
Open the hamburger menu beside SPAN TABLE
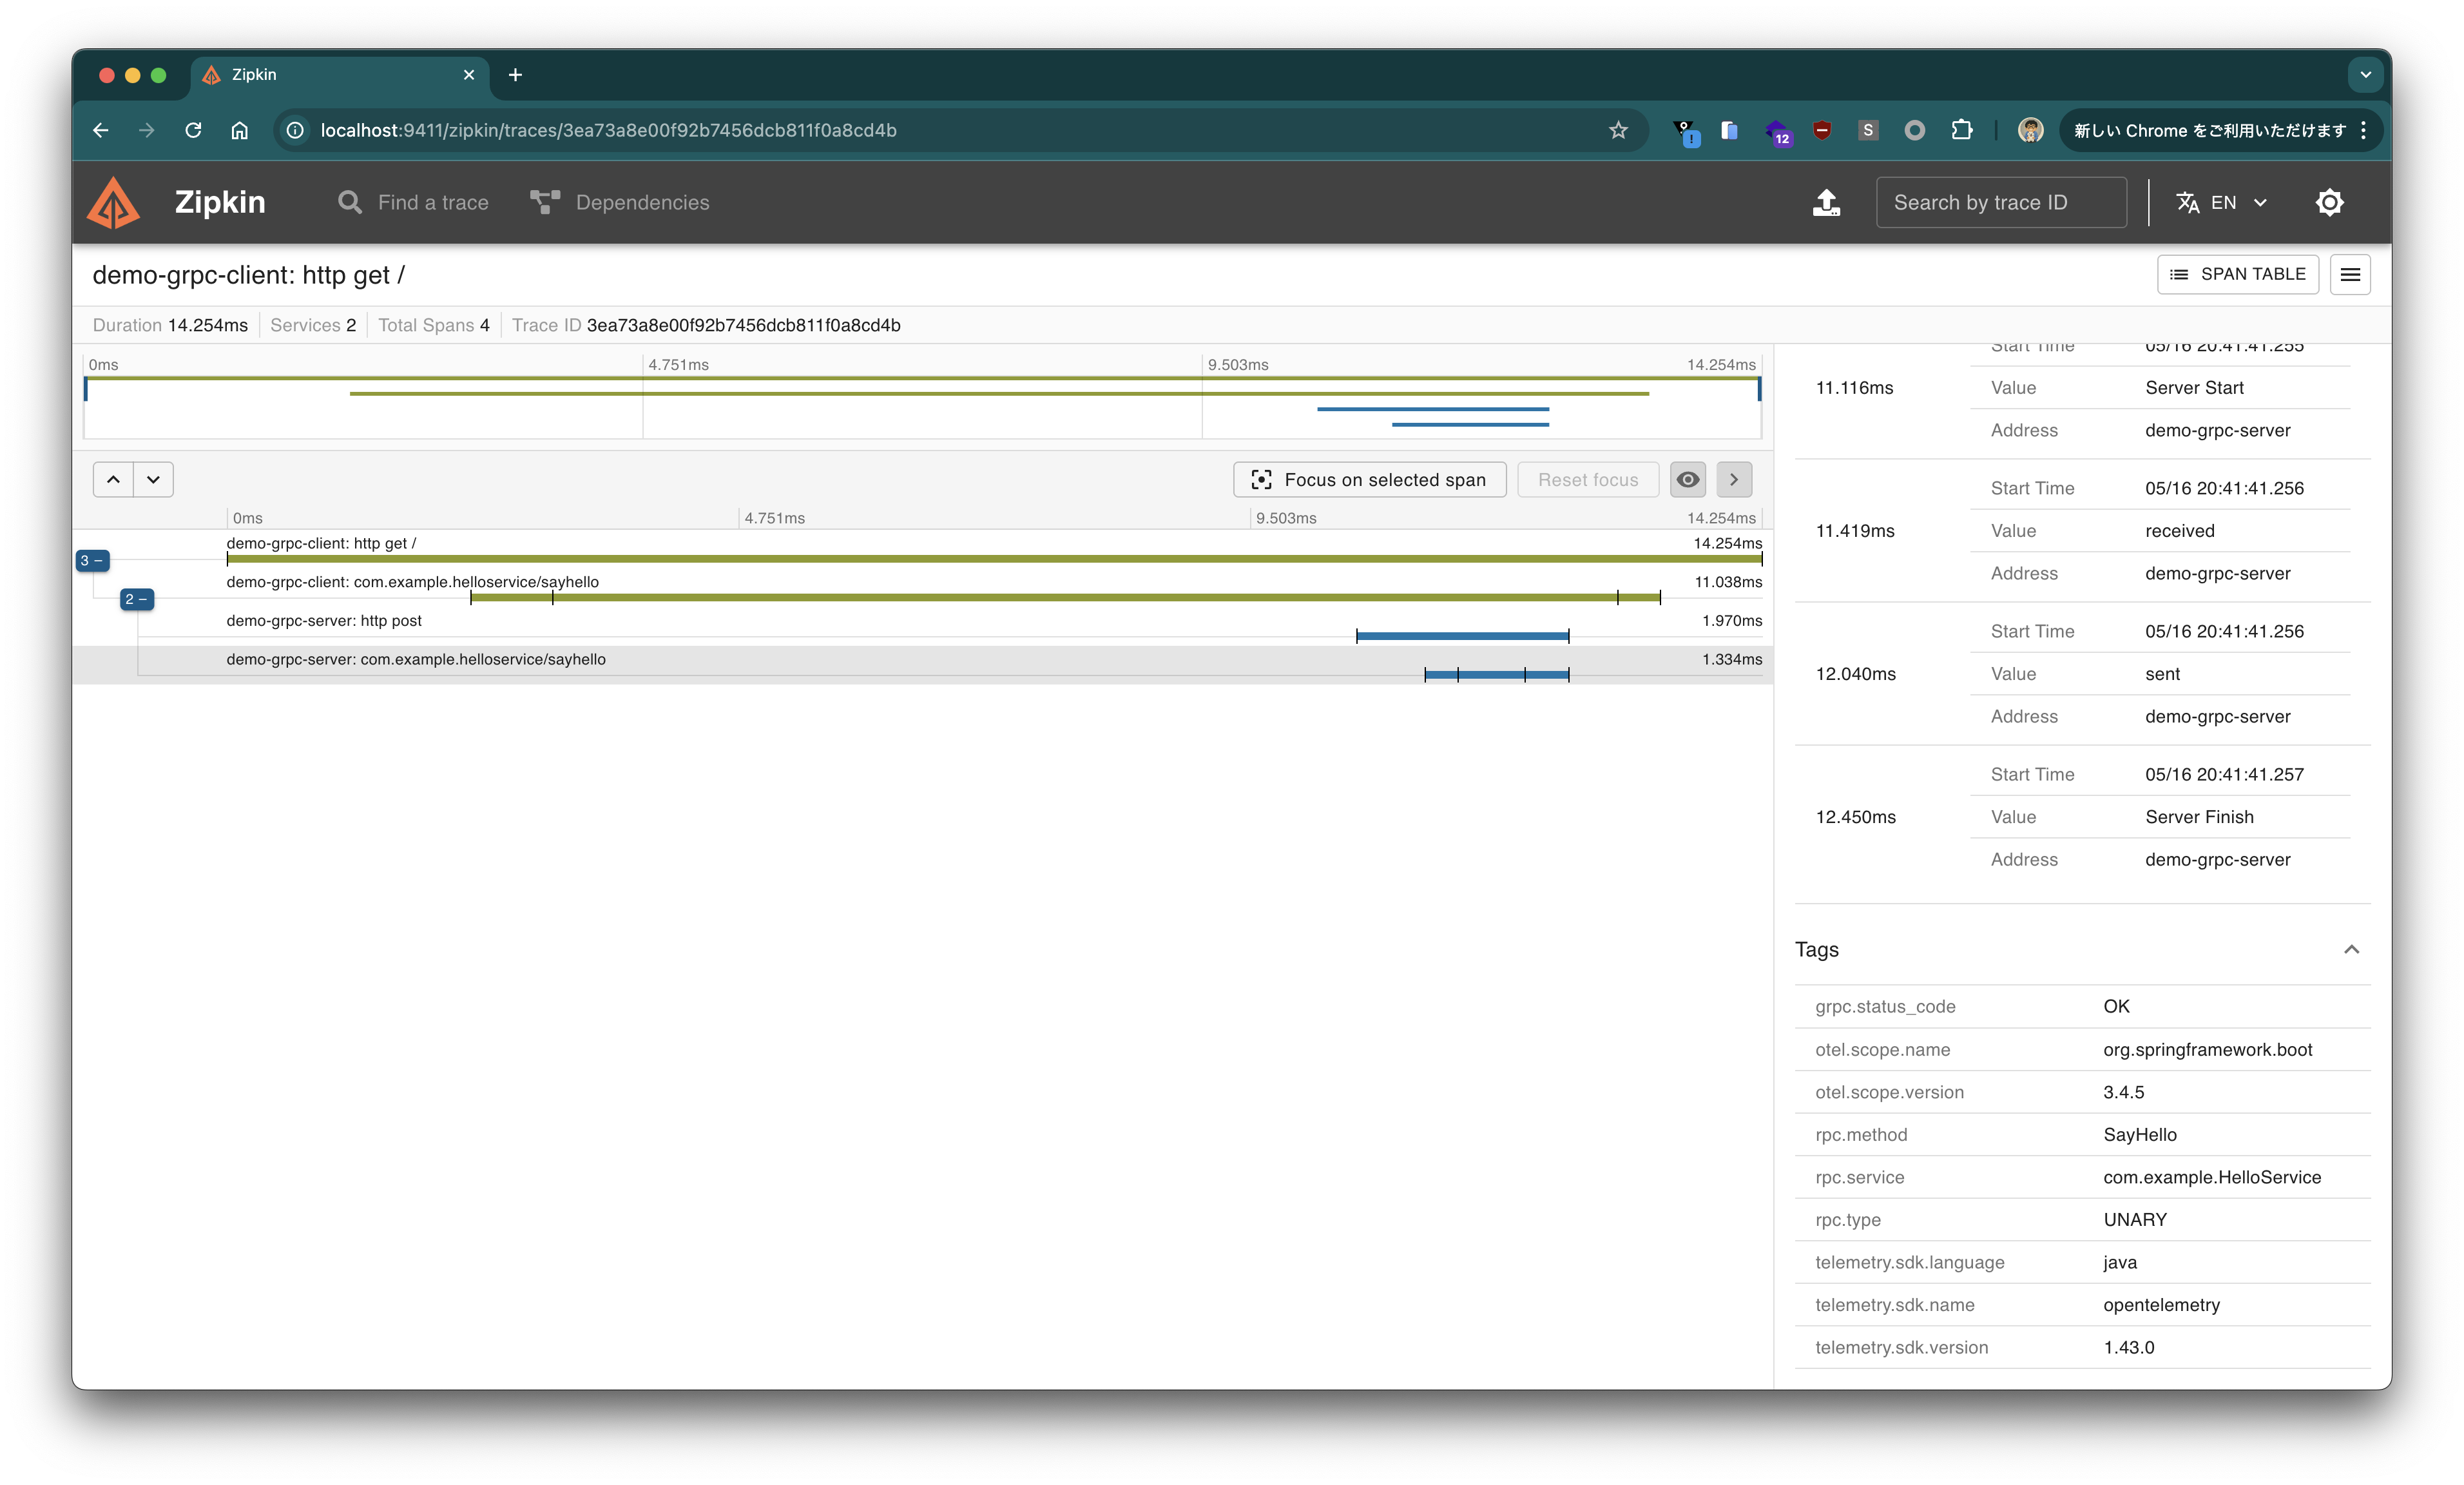2350,274
